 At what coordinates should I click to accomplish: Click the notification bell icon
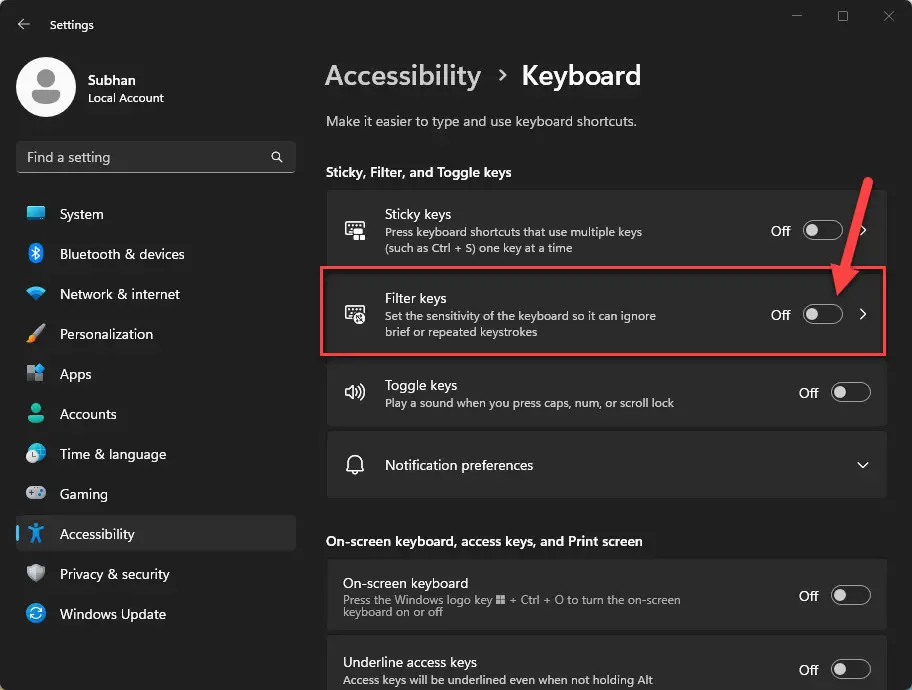(x=355, y=465)
